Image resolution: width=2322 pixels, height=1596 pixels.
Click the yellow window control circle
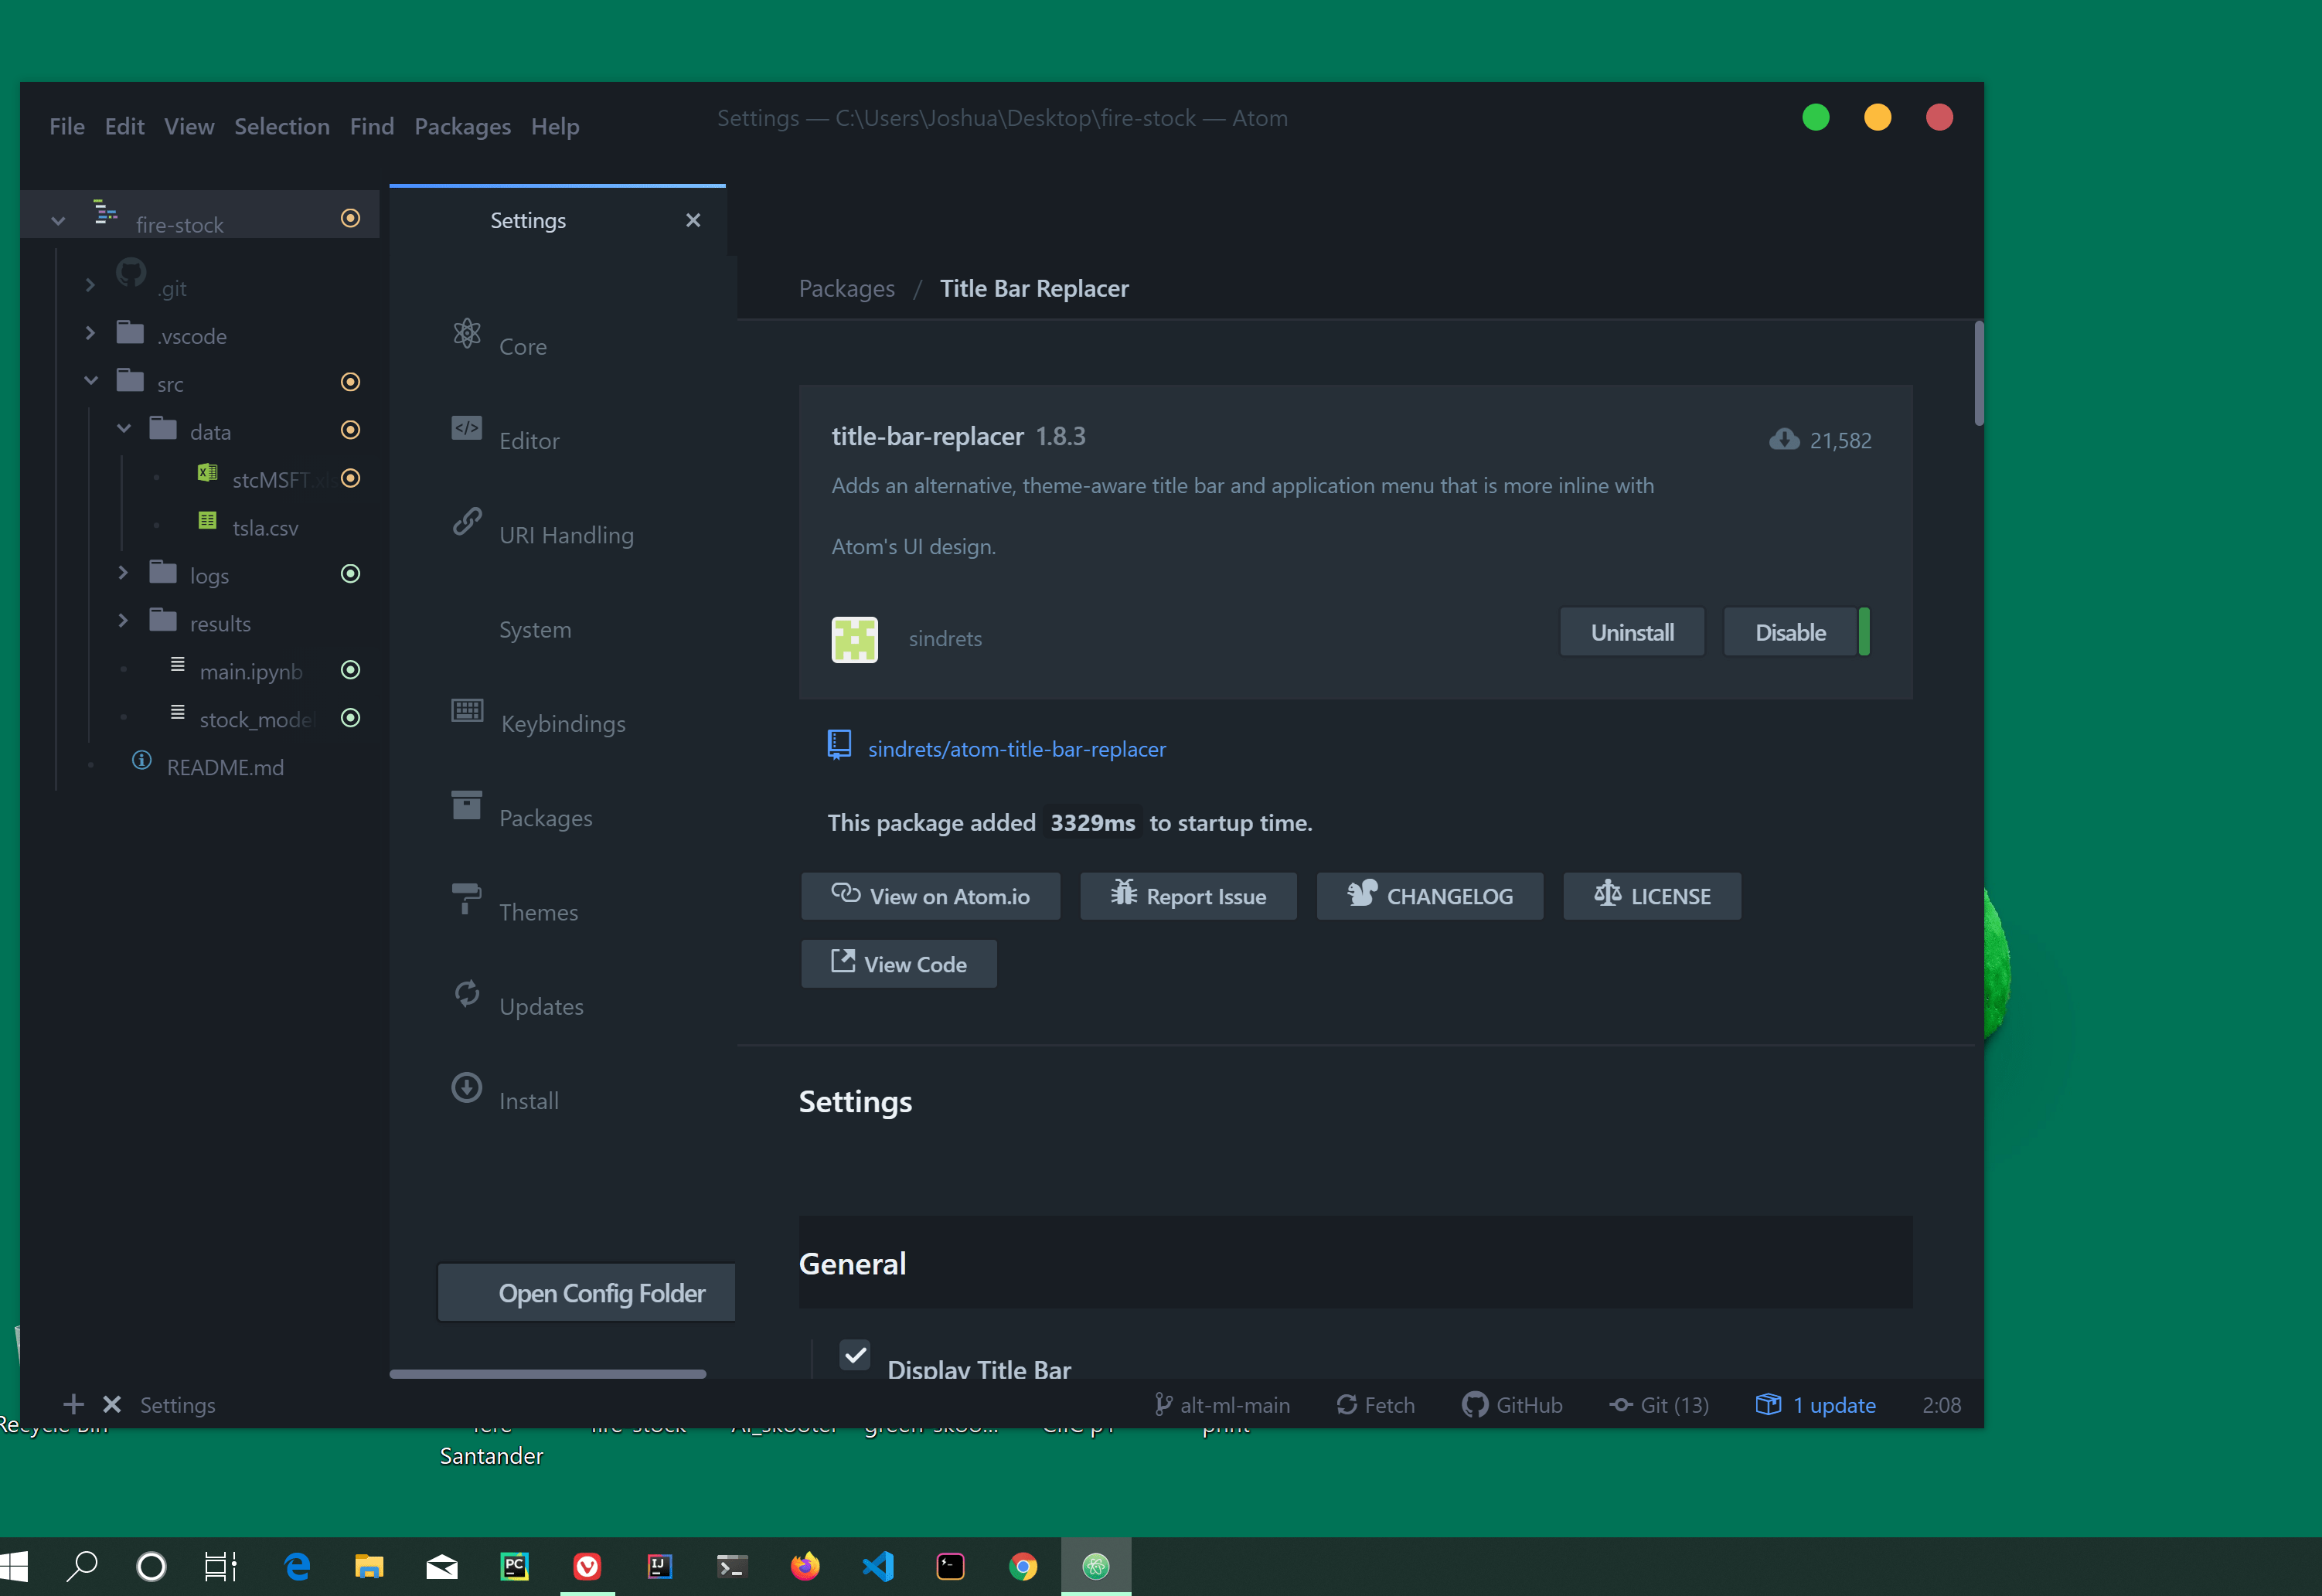1878,118
